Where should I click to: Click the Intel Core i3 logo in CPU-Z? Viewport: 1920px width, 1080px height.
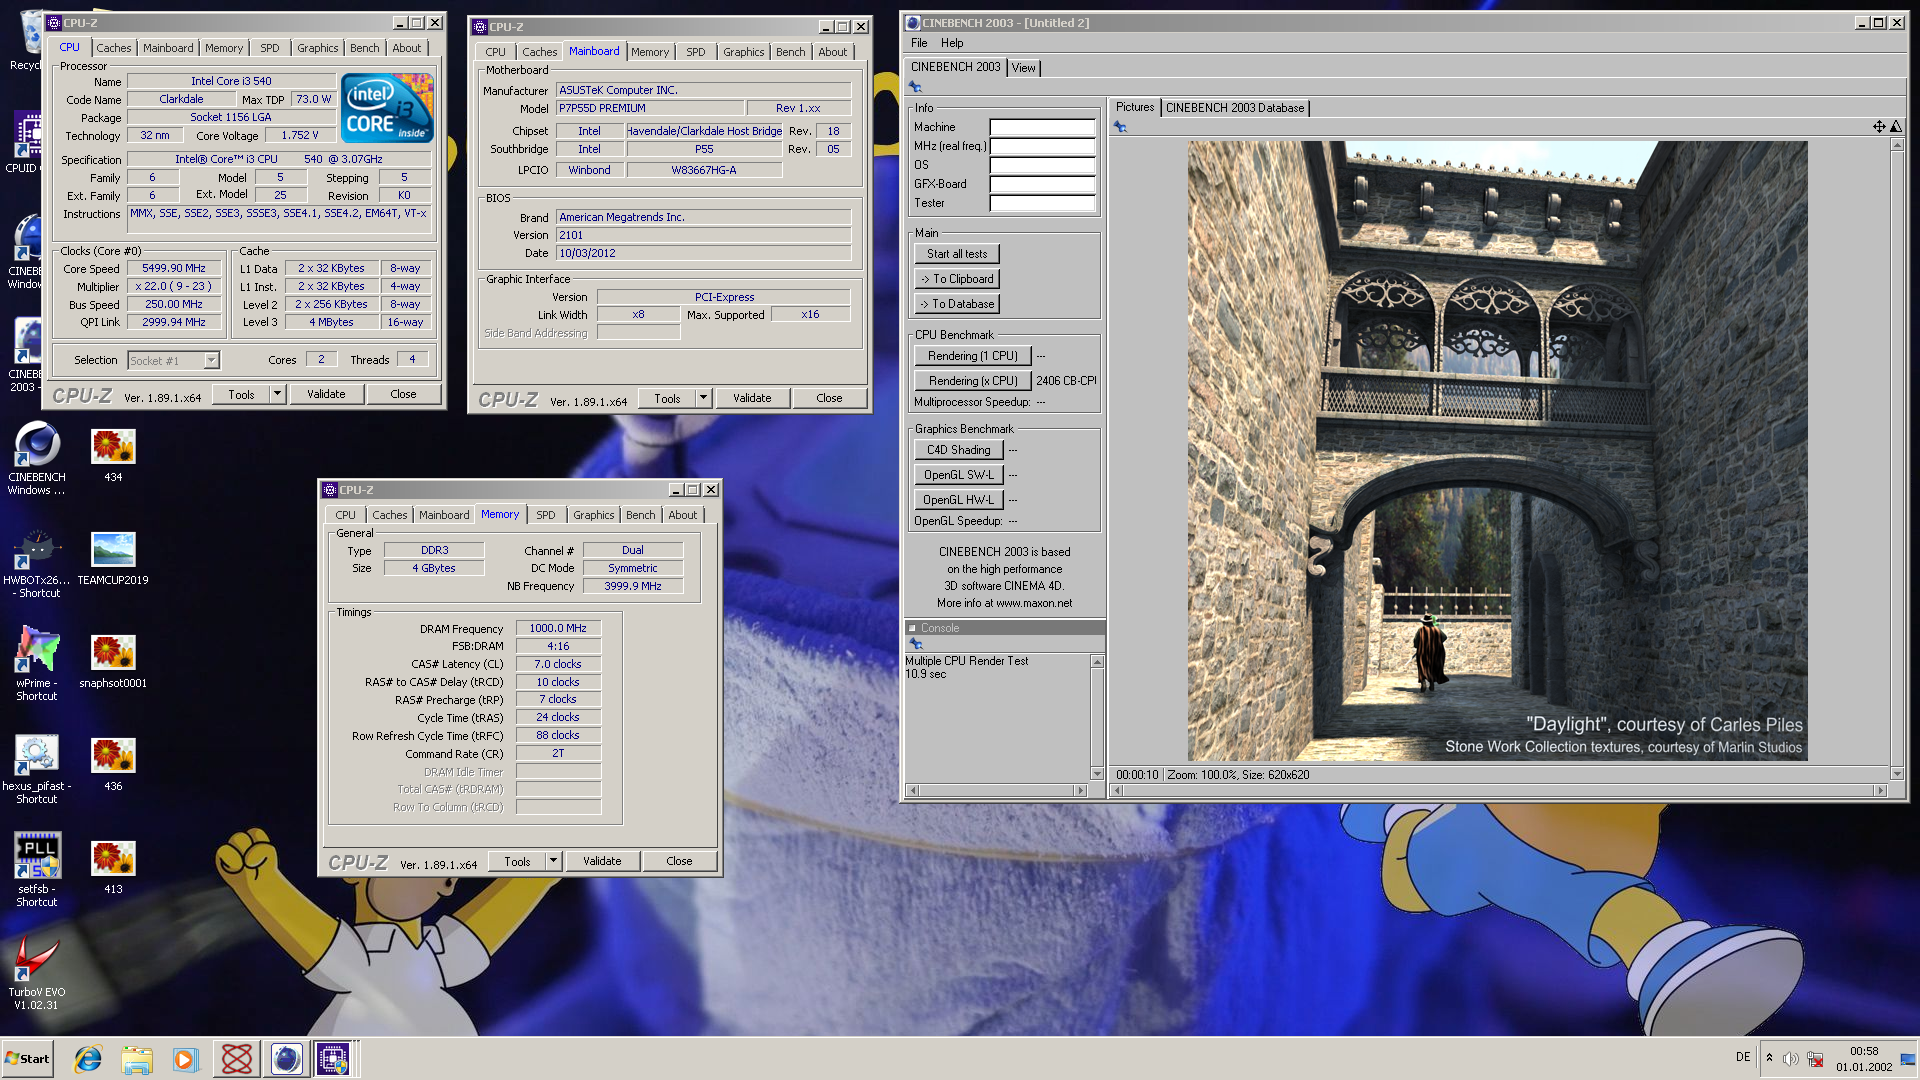387,107
